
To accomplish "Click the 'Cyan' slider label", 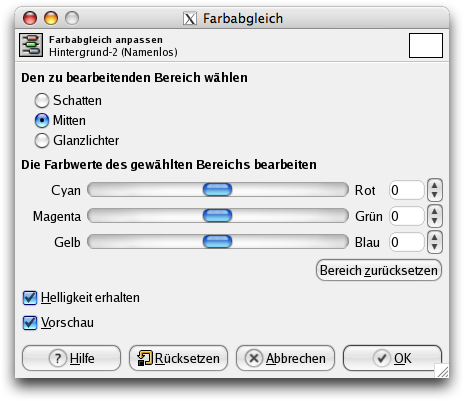I will pyautogui.click(x=66, y=191).
